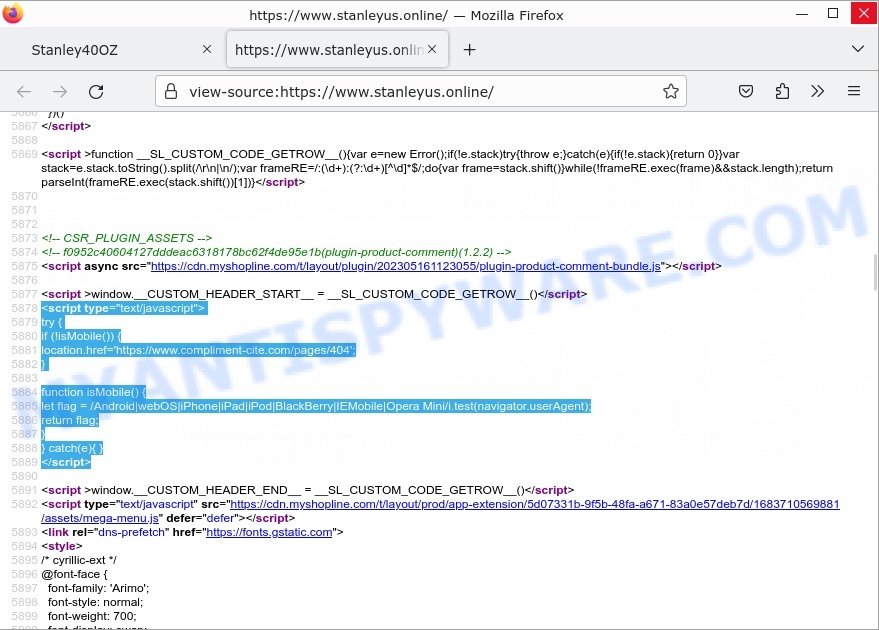
Task: Click line number 5869
Action: click(24, 154)
